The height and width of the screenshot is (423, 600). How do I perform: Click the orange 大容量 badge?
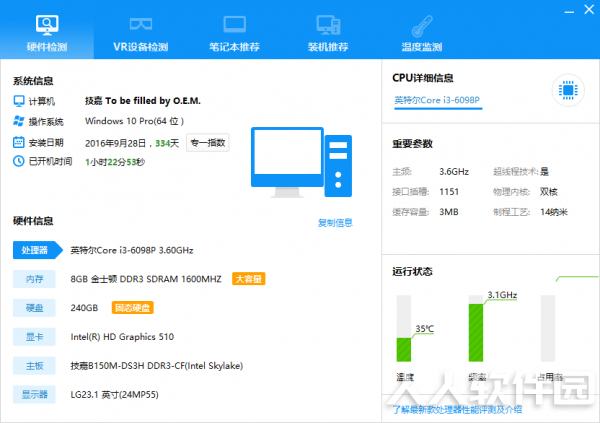(249, 279)
